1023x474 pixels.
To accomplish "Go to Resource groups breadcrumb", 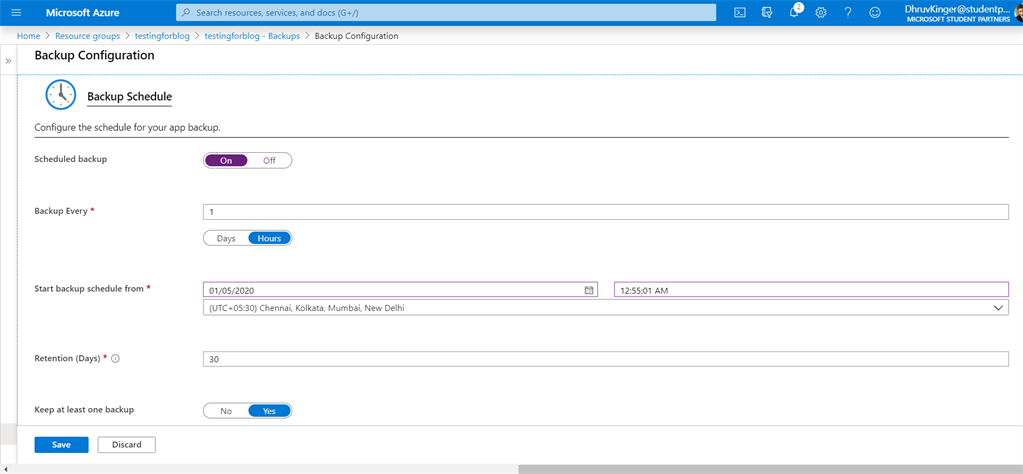I will [87, 36].
